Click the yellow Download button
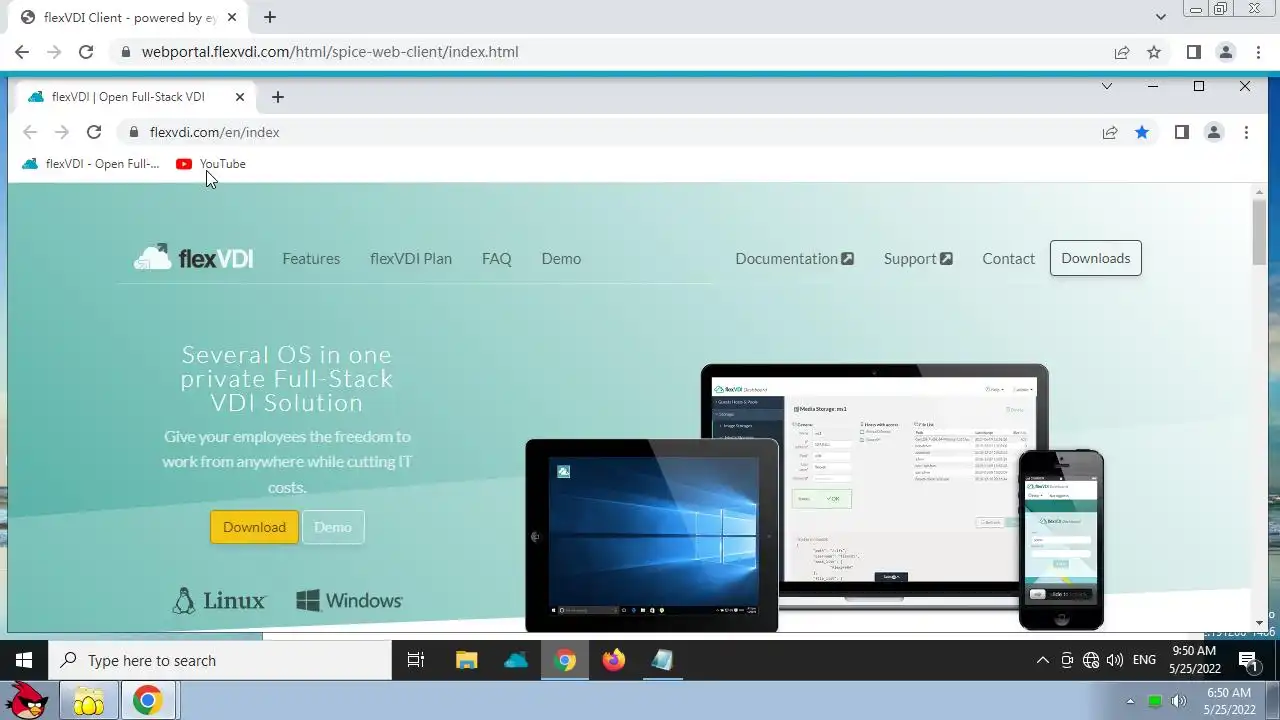This screenshot has width=1280, height=720. 254,527
